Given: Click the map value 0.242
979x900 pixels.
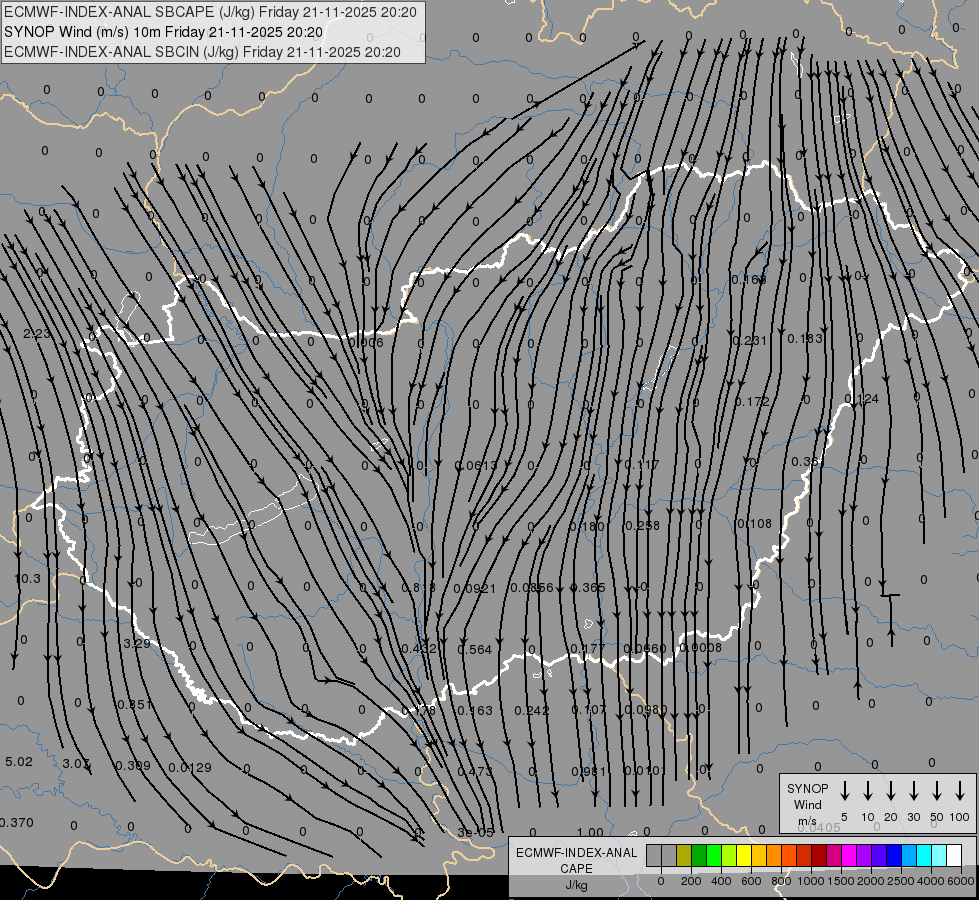Looking at the screenshot, I should (531, 710).
